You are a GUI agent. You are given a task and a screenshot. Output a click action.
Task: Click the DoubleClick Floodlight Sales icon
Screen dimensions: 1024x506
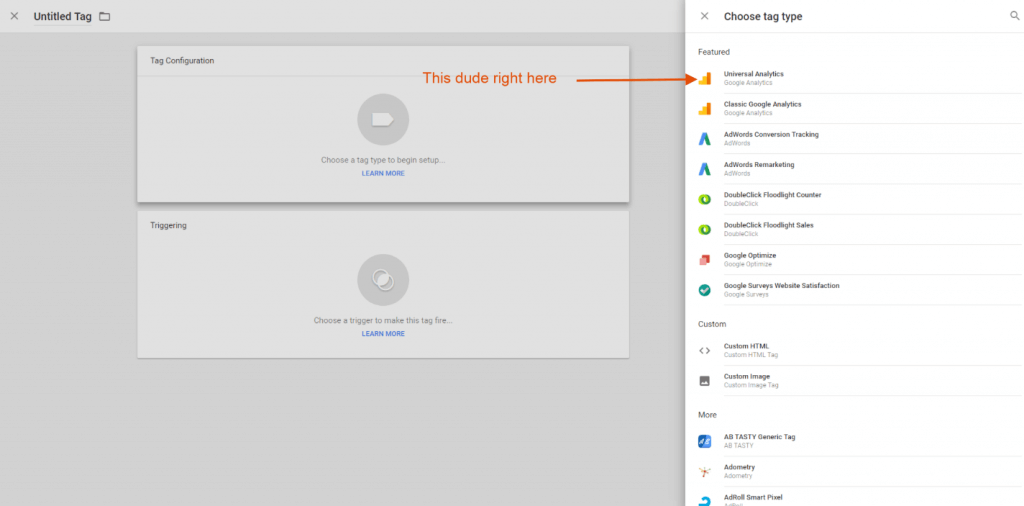[705, 229]
